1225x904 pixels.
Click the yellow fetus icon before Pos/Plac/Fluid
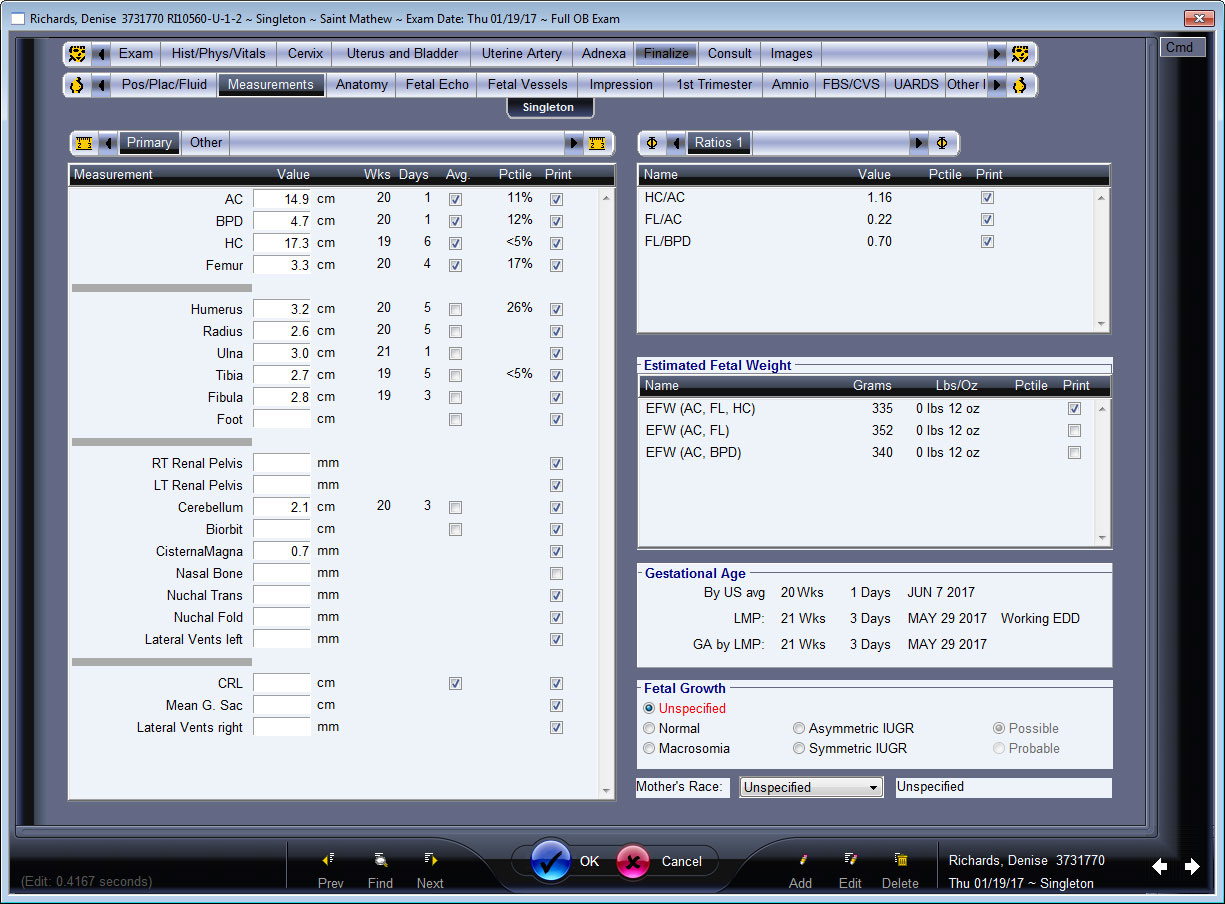coord(77,85)
